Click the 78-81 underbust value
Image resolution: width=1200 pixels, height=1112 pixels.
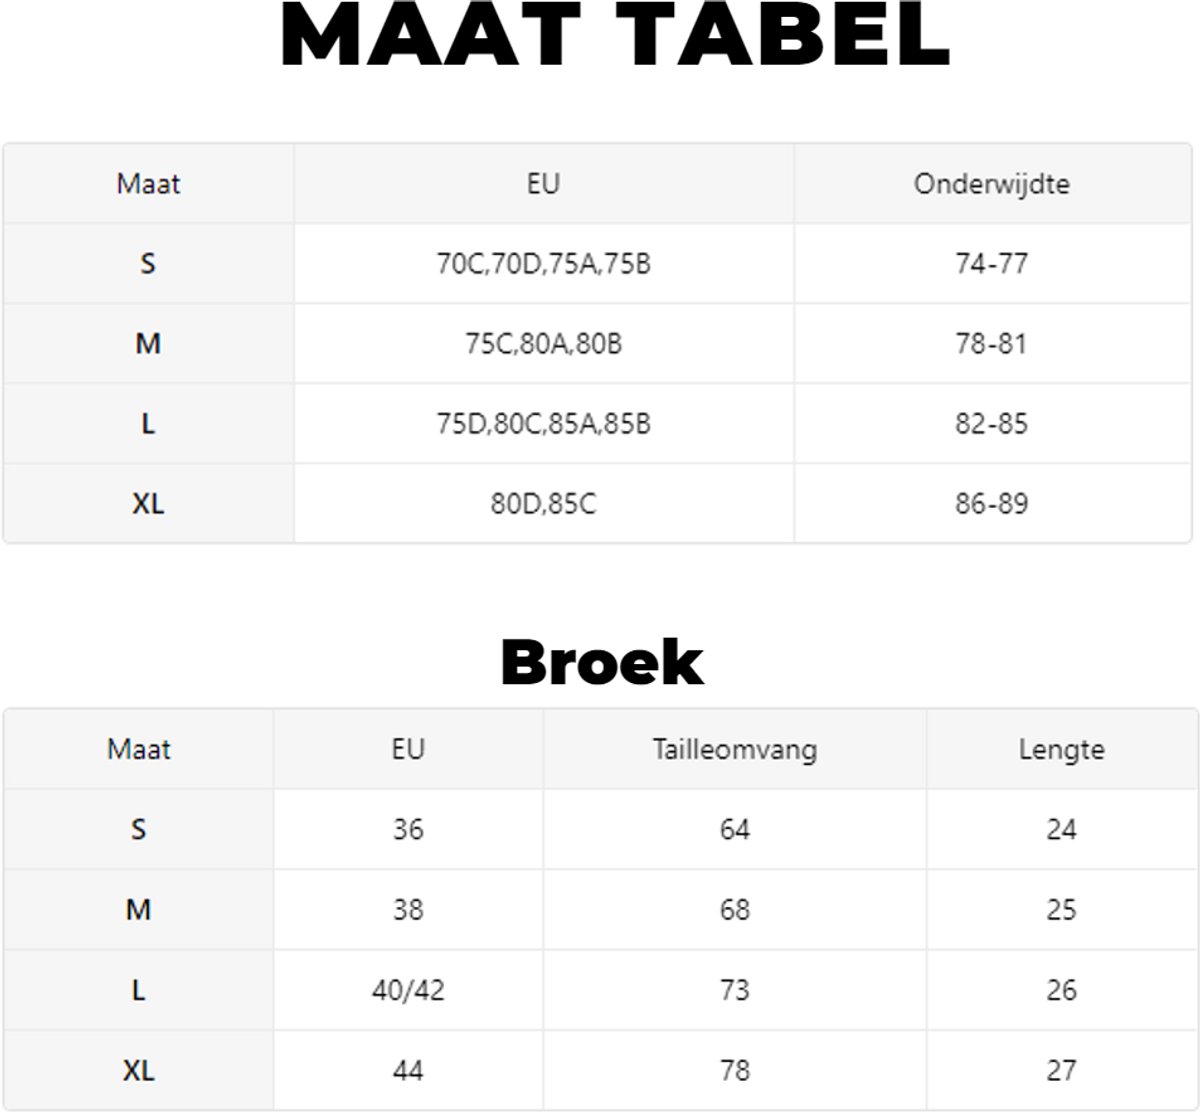click(x=991, y=344)
